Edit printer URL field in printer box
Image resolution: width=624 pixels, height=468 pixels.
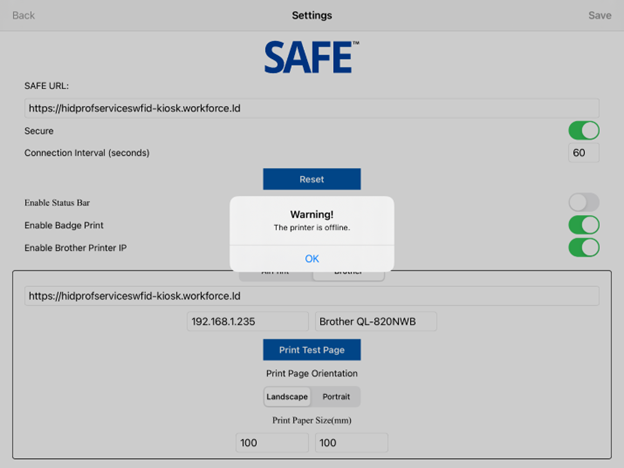click(x=312, y=296)
